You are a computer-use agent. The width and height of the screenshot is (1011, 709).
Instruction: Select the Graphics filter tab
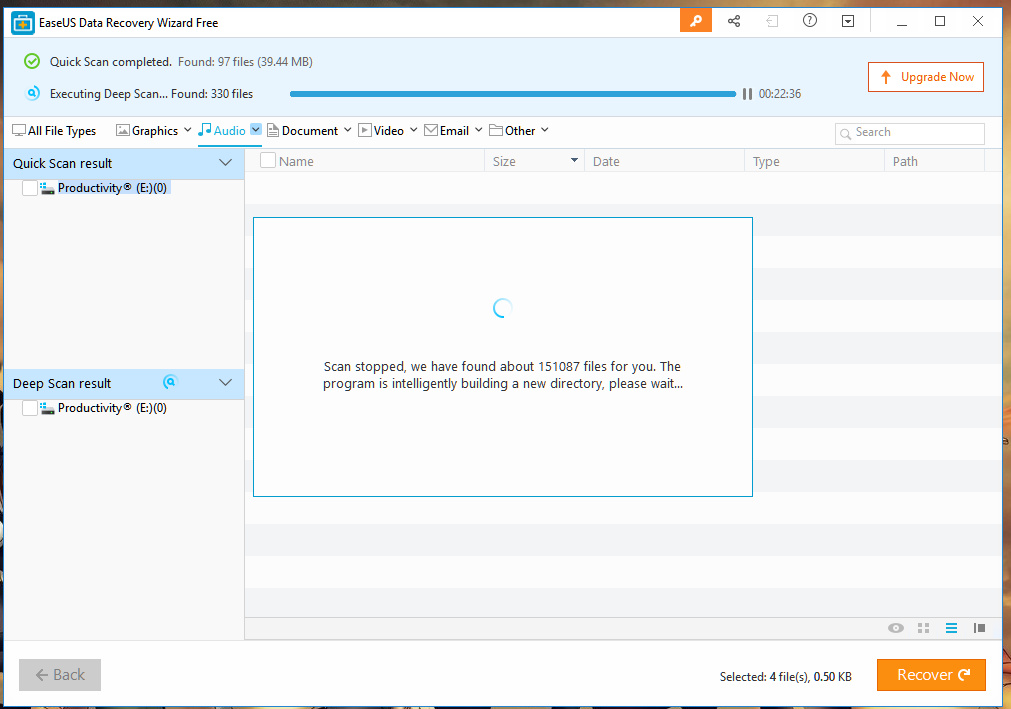tap(147, 131)
